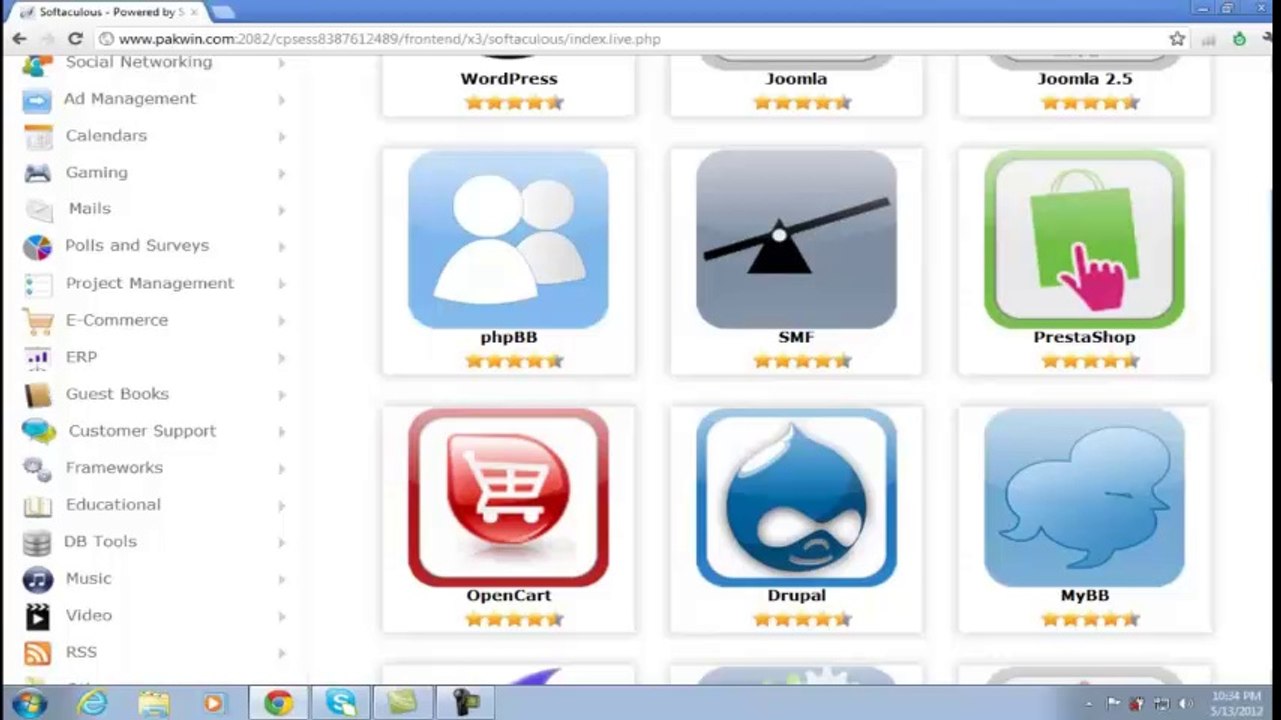Screen dimensions: 1281x720
Task: Click the Music note icon
Action: pyautogui.click(x=37, y=580)
